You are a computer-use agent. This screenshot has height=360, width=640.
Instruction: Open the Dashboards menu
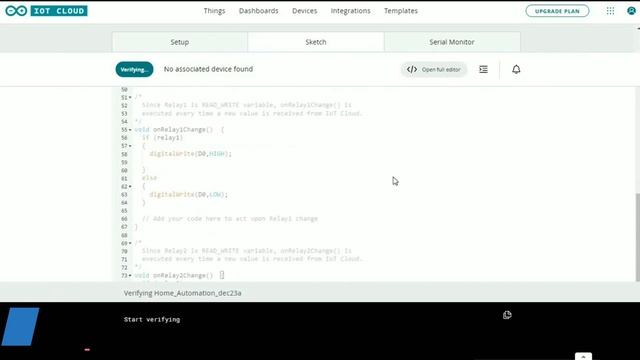click(x=258, y=11)
